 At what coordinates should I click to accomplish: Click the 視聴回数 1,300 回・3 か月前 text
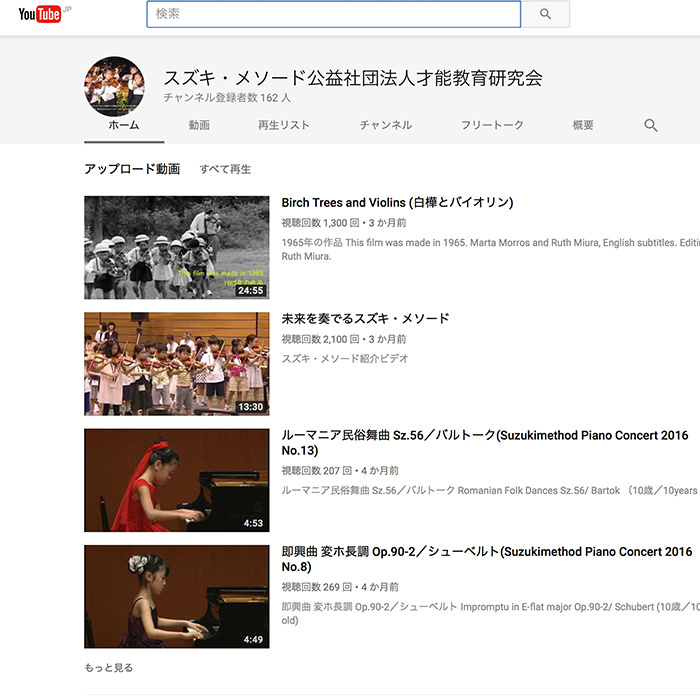pos(344,223)
